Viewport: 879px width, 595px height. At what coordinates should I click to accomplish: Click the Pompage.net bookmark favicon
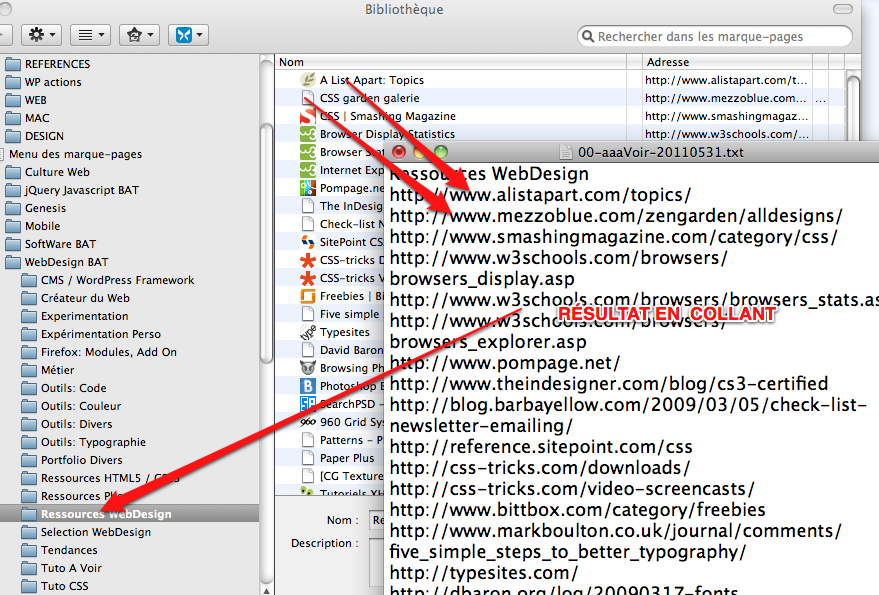click(309, 188)
